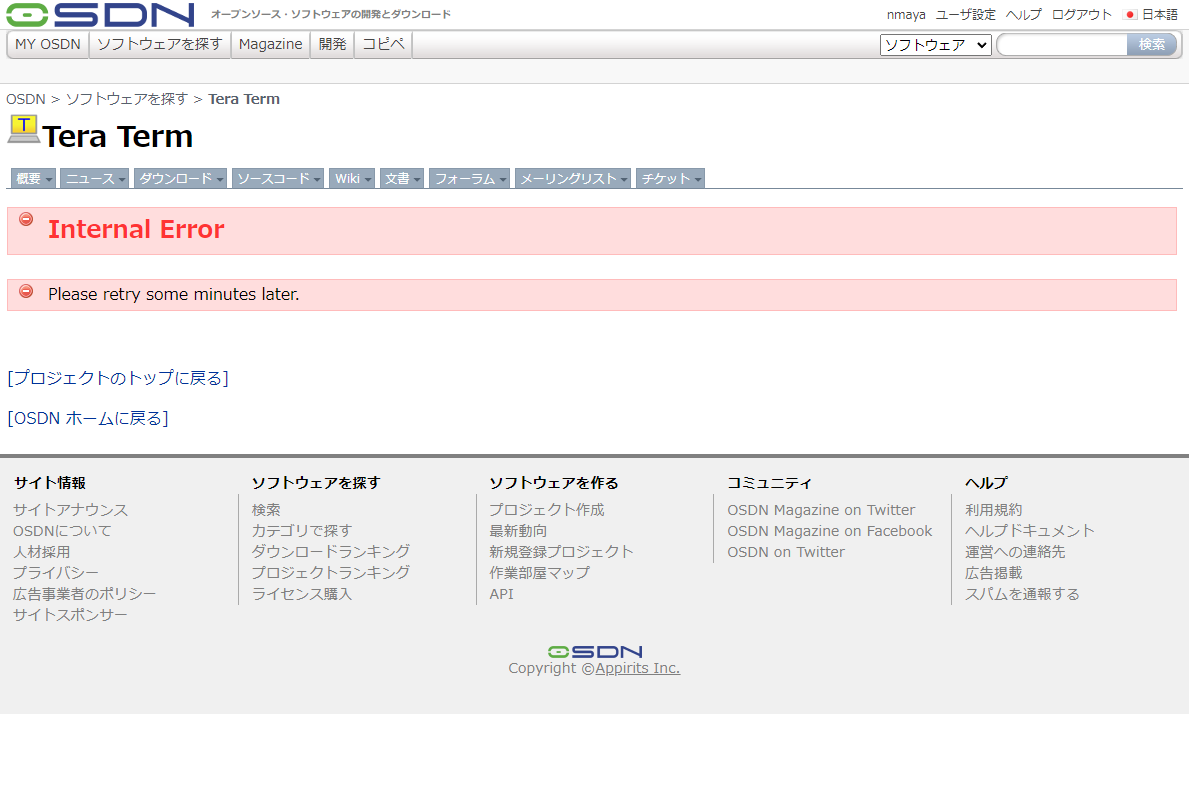
Task: Click the 検索 search button
Action: coord(1151,45)
